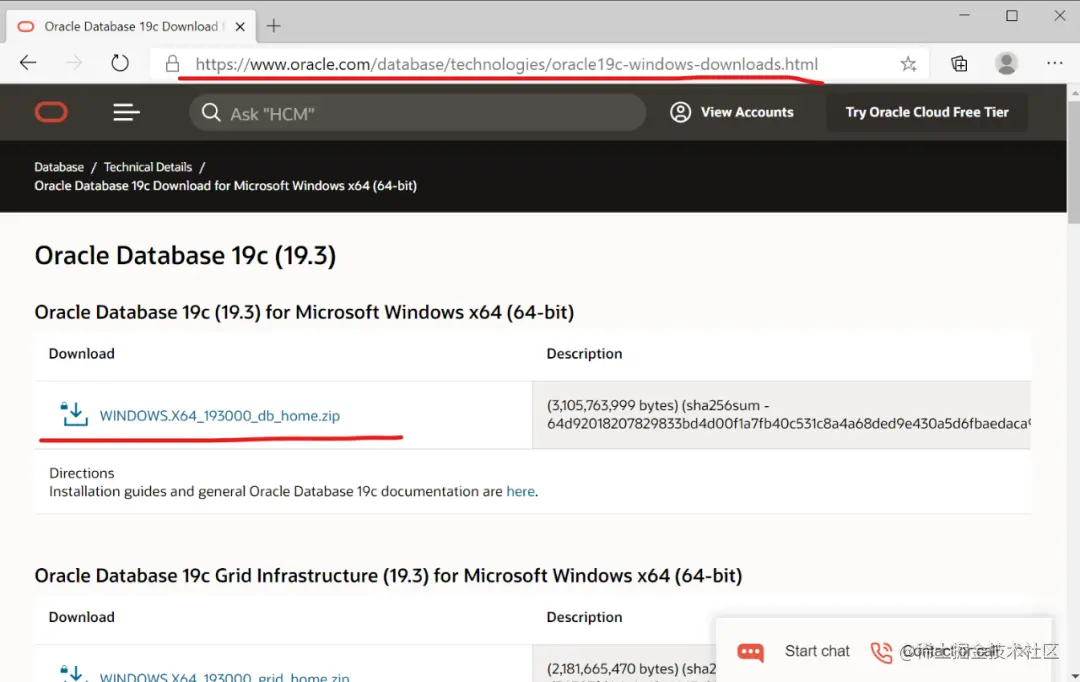Click the 2,181,665,470 bytes description text
This screenshot has width=1080, height=682.
(632, 669)
